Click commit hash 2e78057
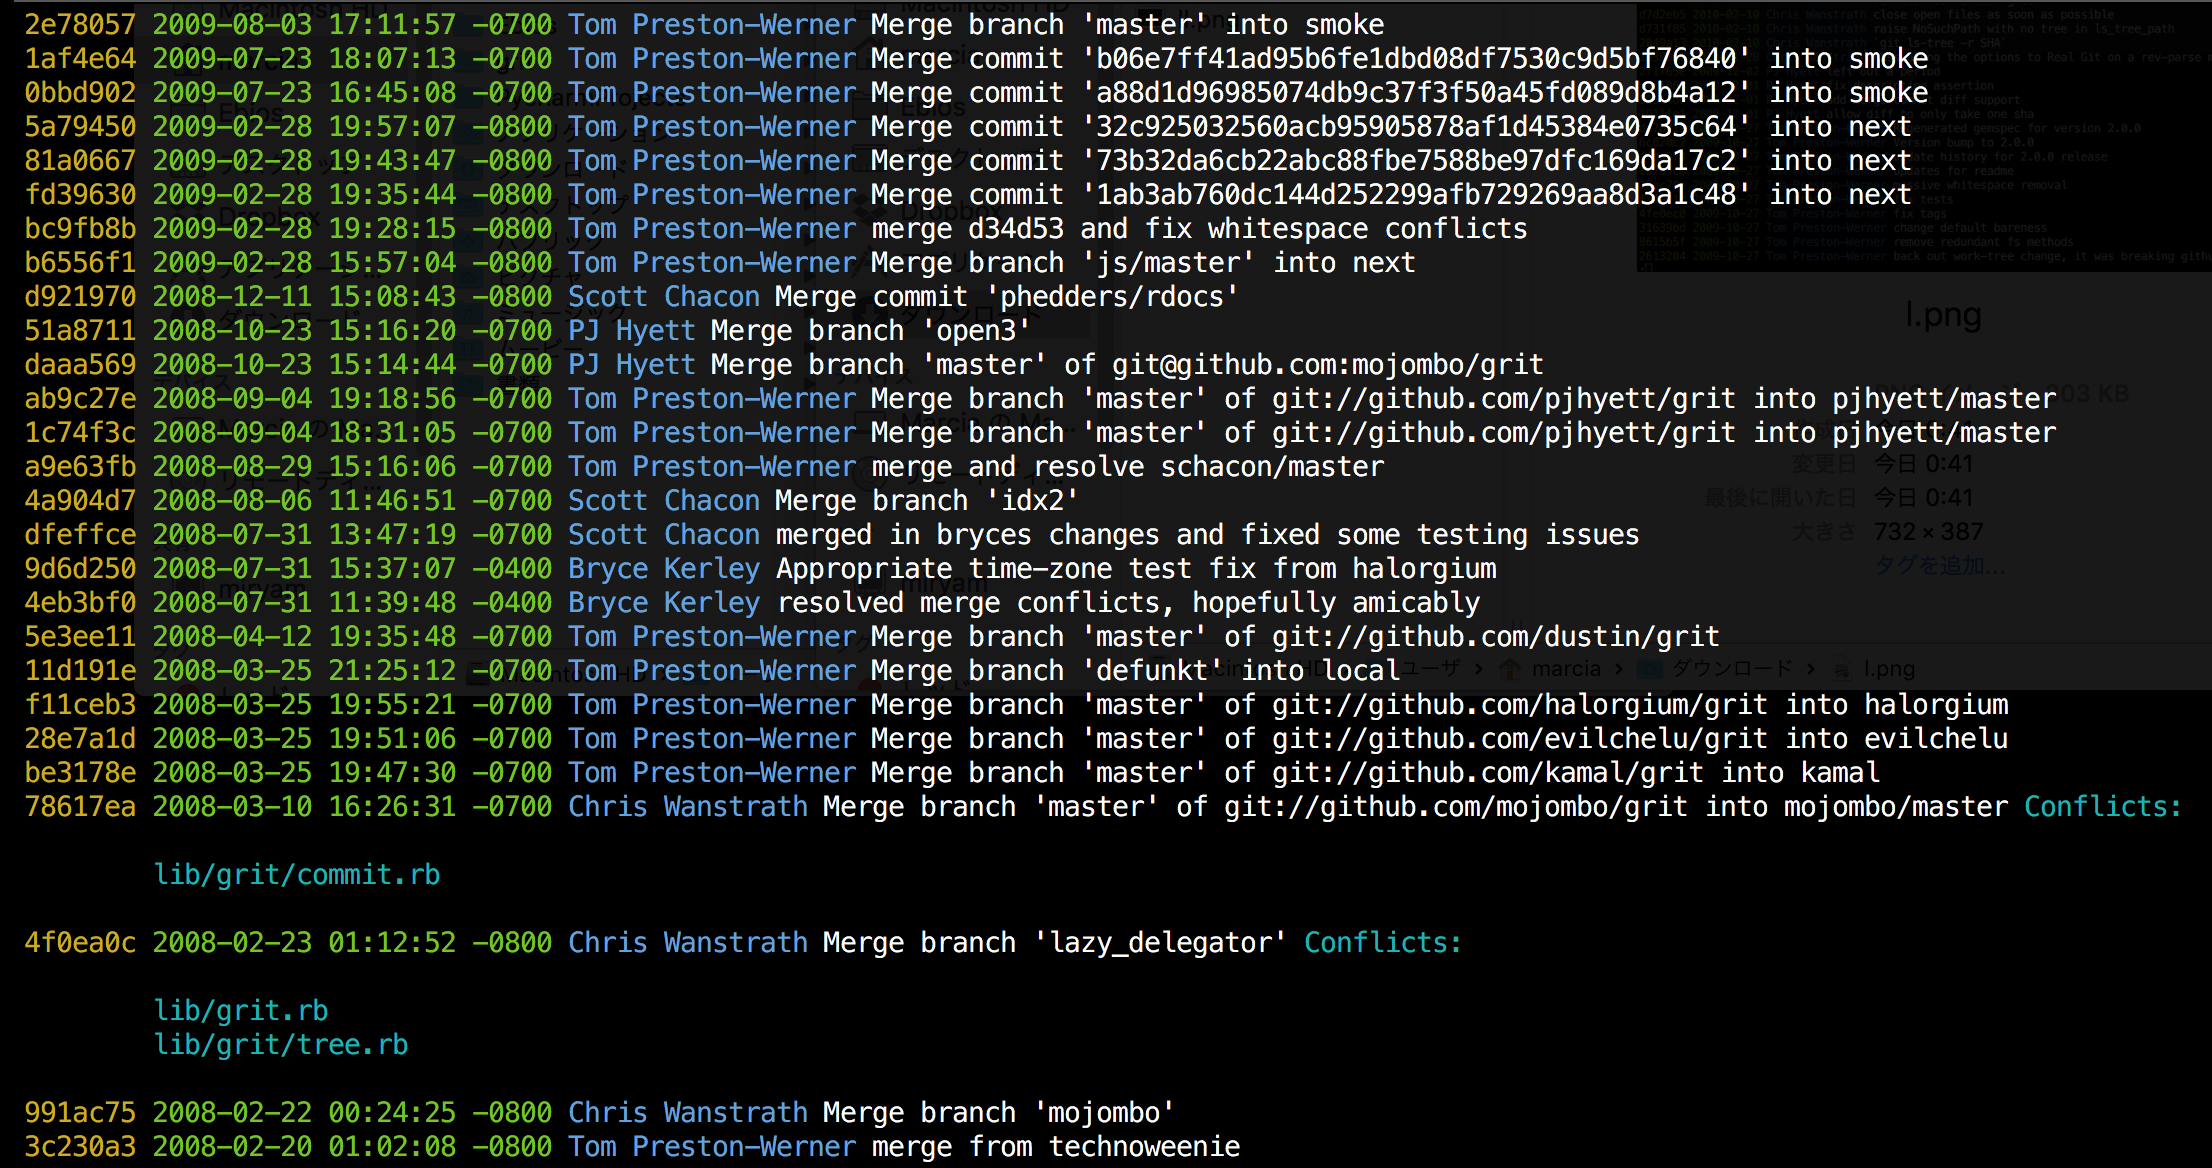 [x=80, y=25]
